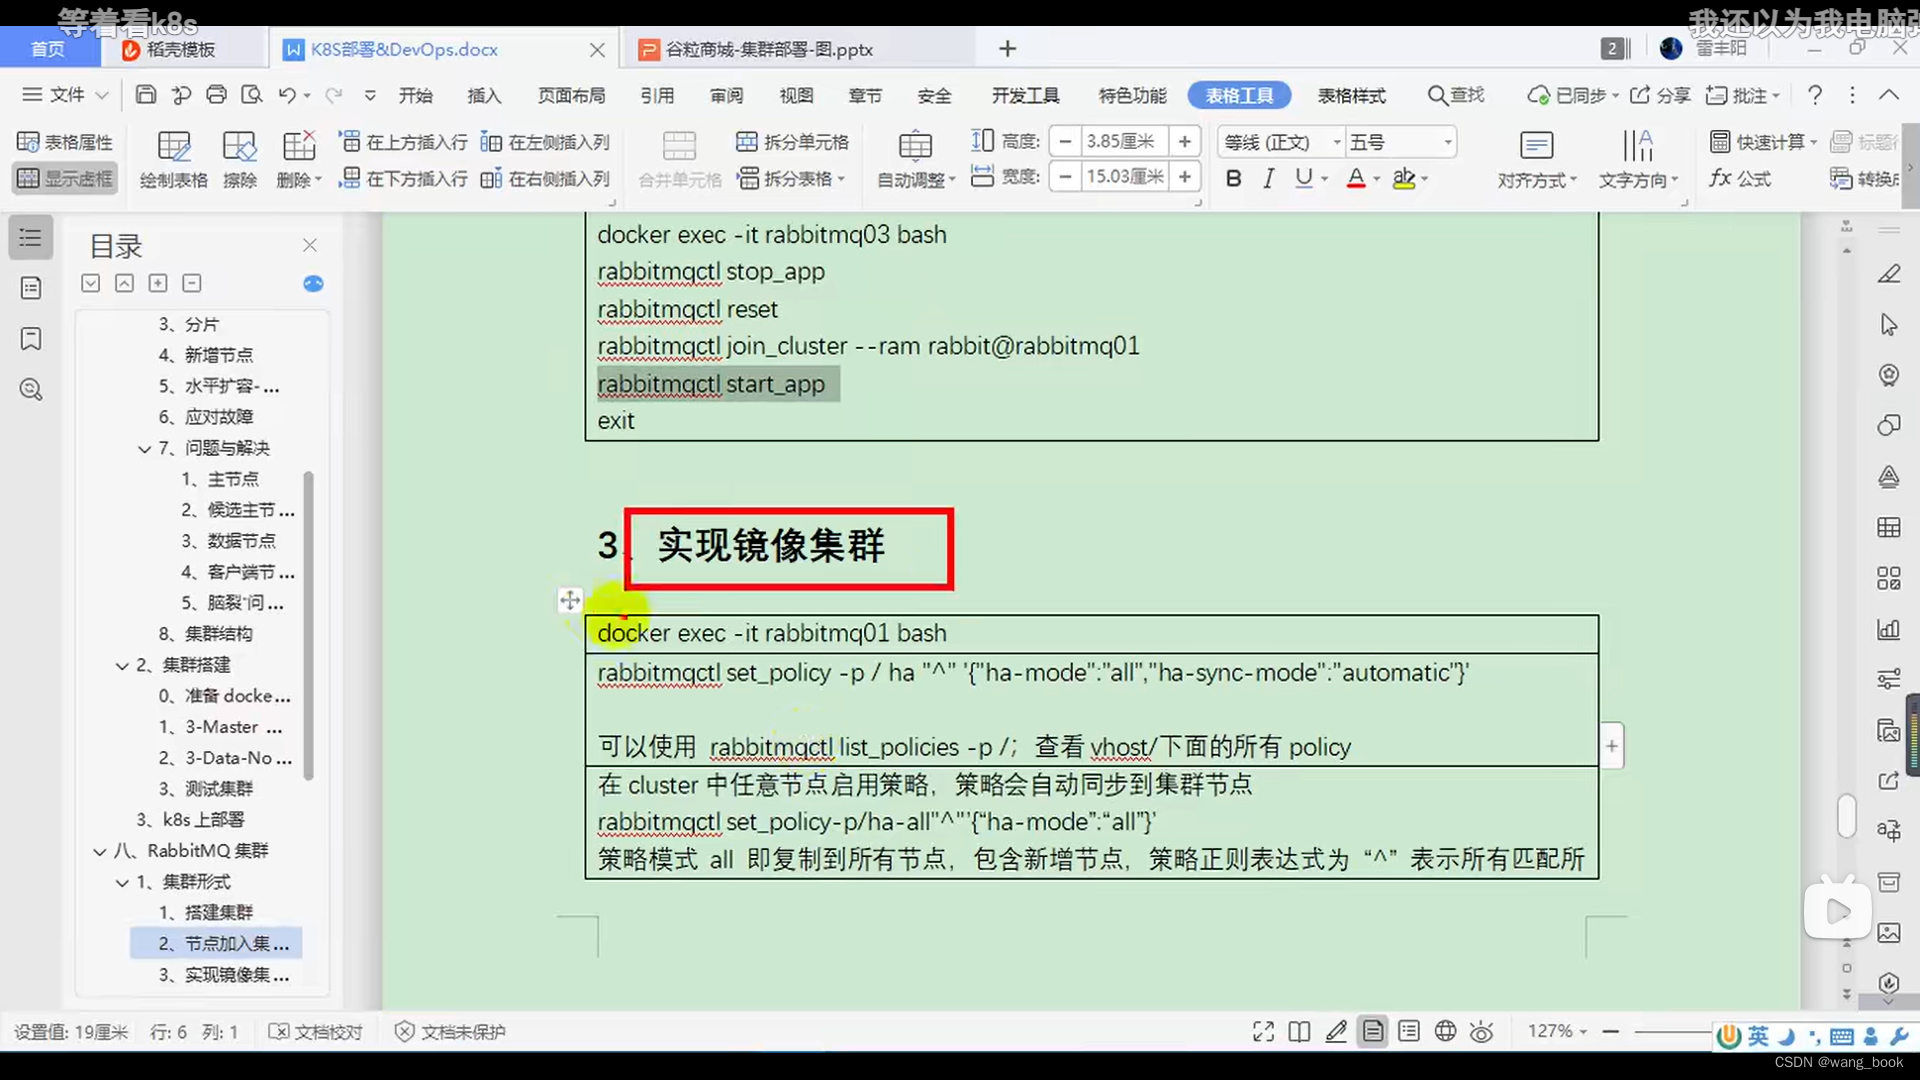The image size is (1920, 1080).
Task: Collapse the 7、问题与解决 outline node
Action: pyautogui.click(x=145, y=449)
